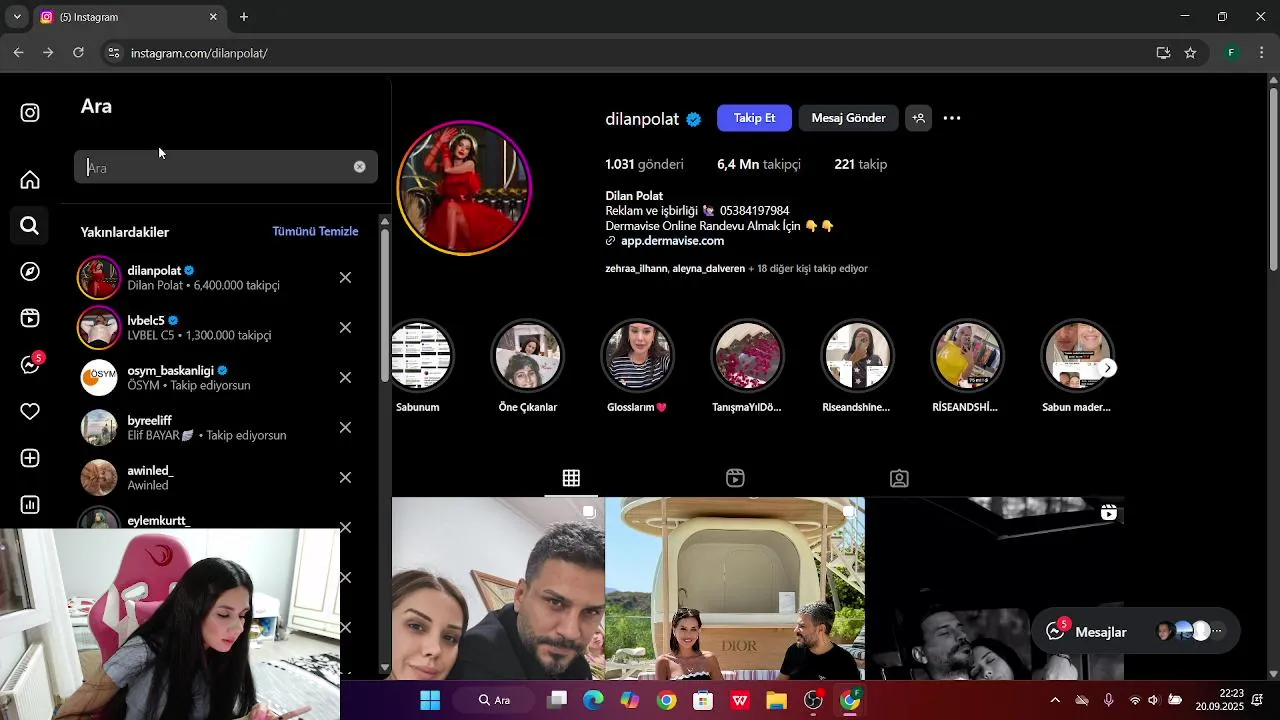
Task: Open the Sabun mader... story highlight
Action: click(1076, 365)
